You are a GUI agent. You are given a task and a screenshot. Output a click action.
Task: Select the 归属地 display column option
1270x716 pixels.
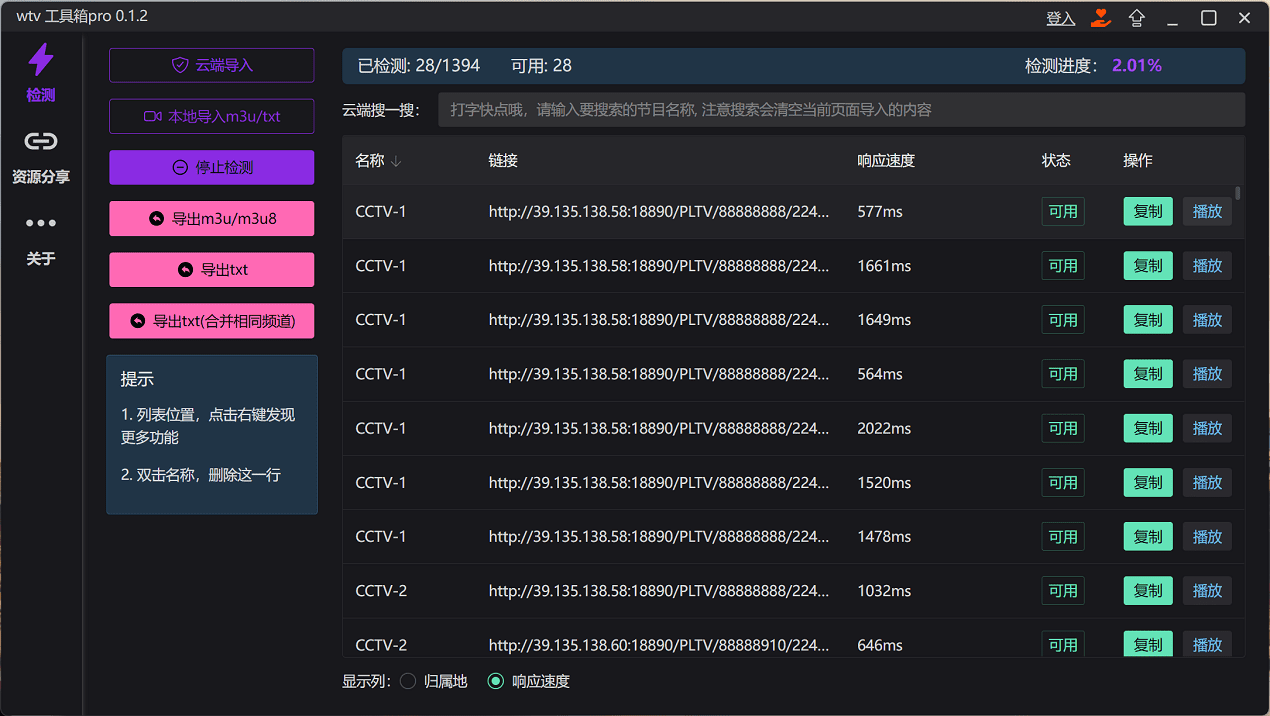click(408, 680)
